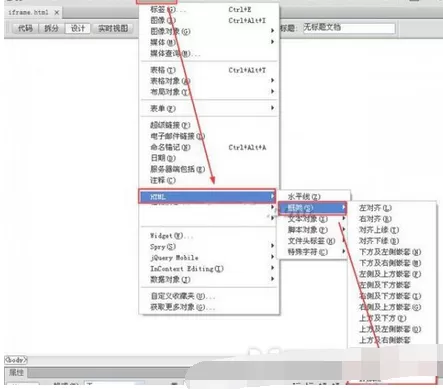
Task: Open 文本对象(X) in HTML submenu
Action: [314, 219]
